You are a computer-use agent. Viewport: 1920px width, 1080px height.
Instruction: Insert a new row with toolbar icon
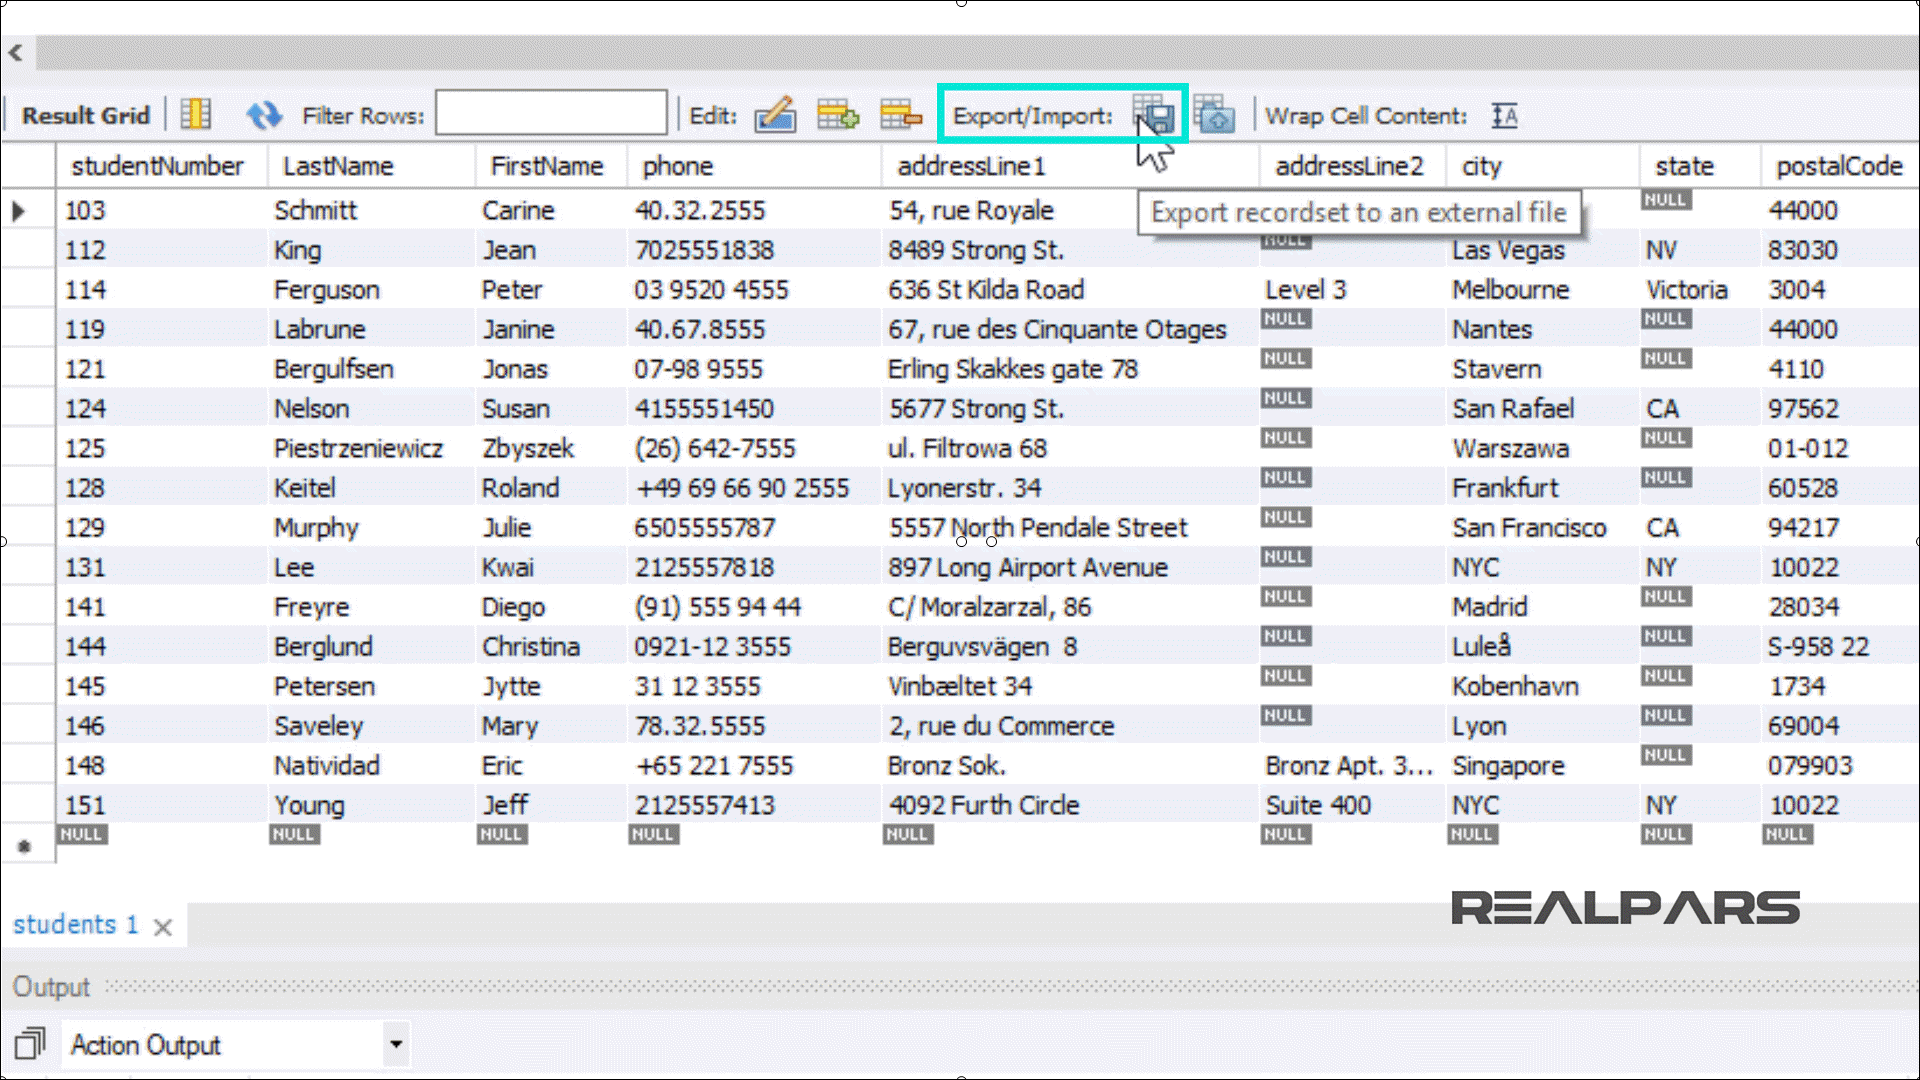(x=837, y=115)
